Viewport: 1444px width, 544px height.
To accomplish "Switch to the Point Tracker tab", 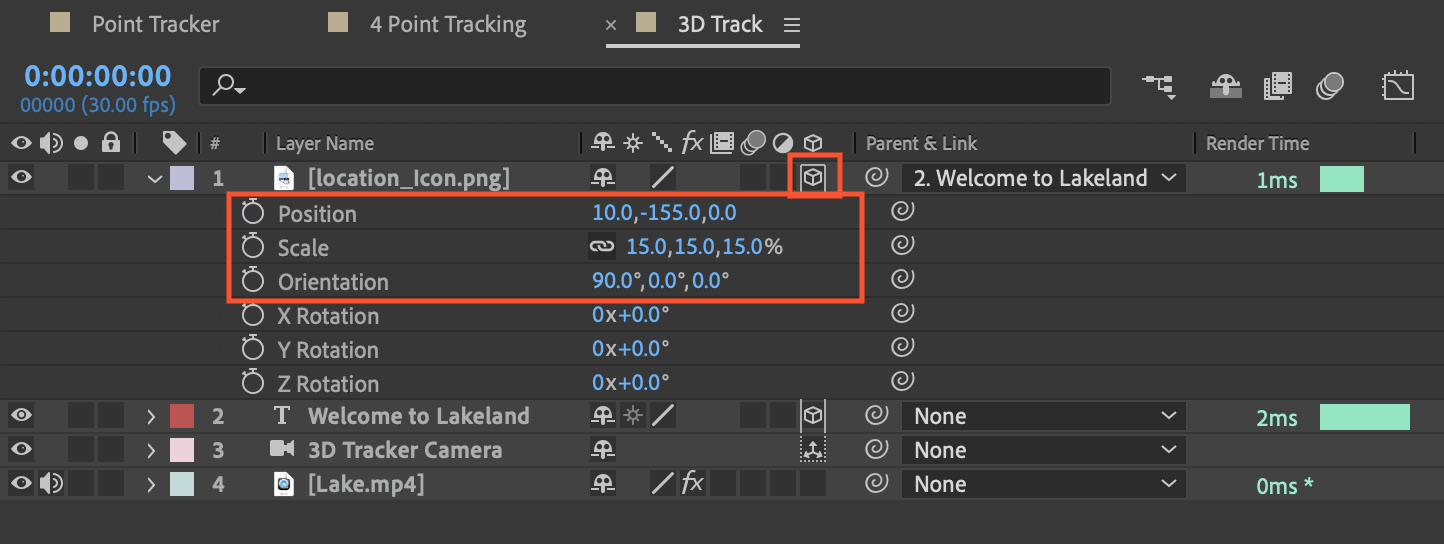I will (155, 24).
